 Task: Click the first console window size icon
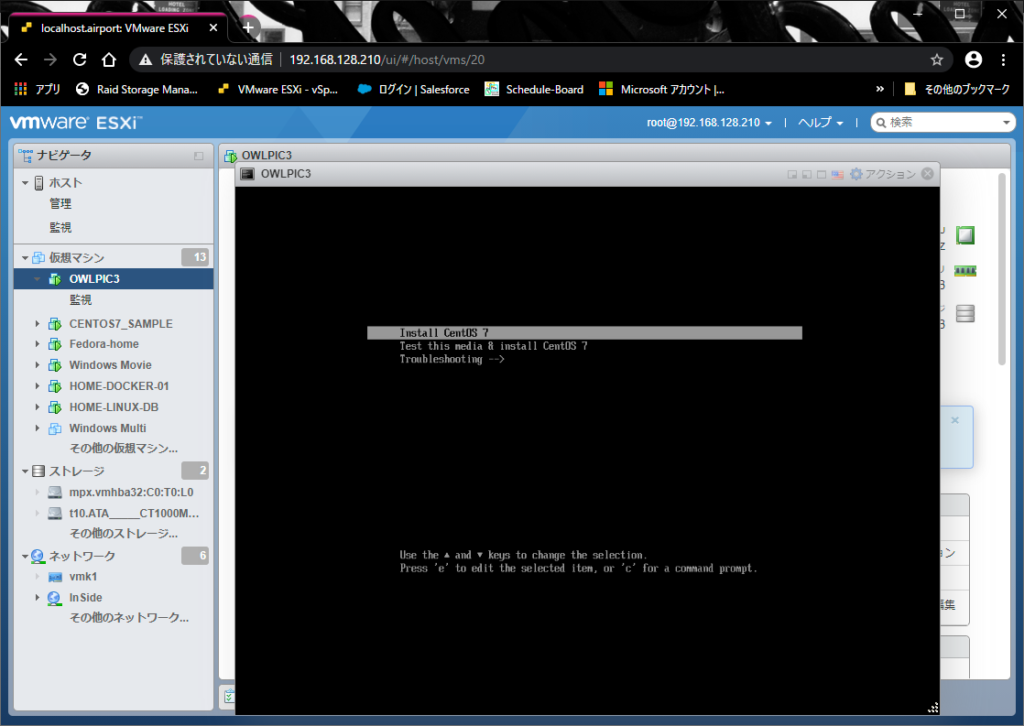[792, 174]
